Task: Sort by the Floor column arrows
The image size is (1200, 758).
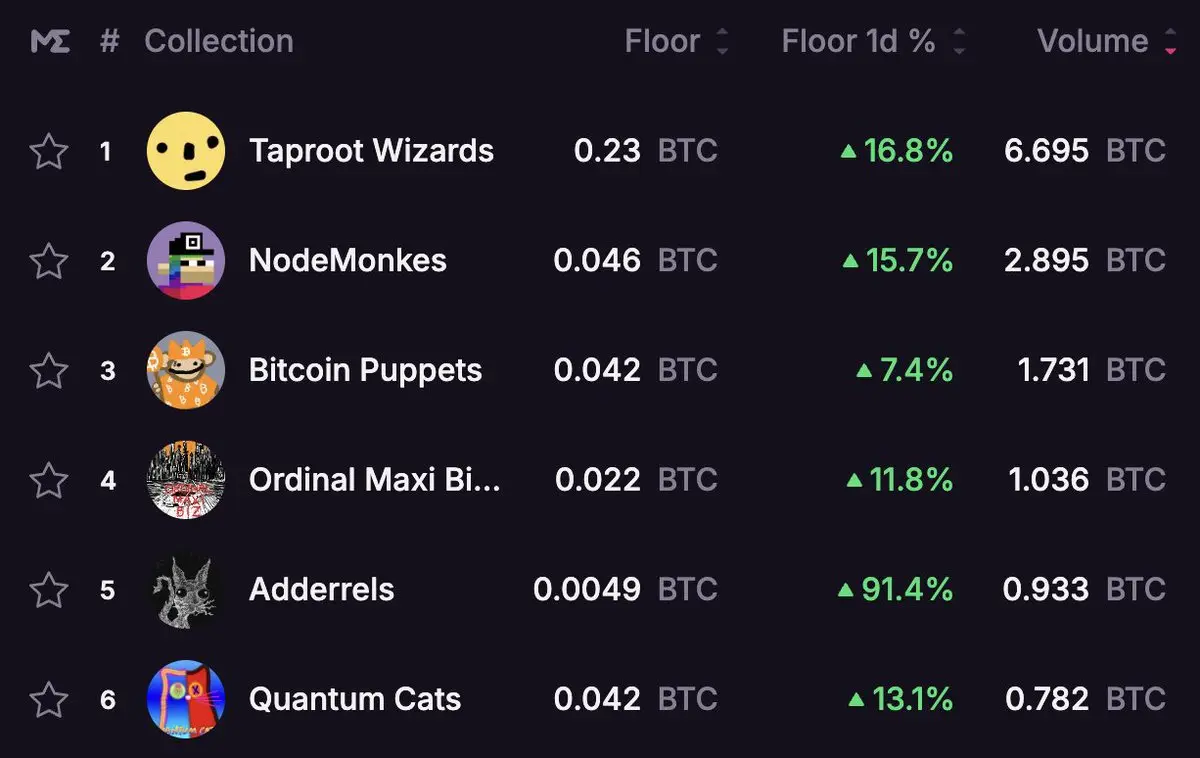Action: (x=722, y=42)
